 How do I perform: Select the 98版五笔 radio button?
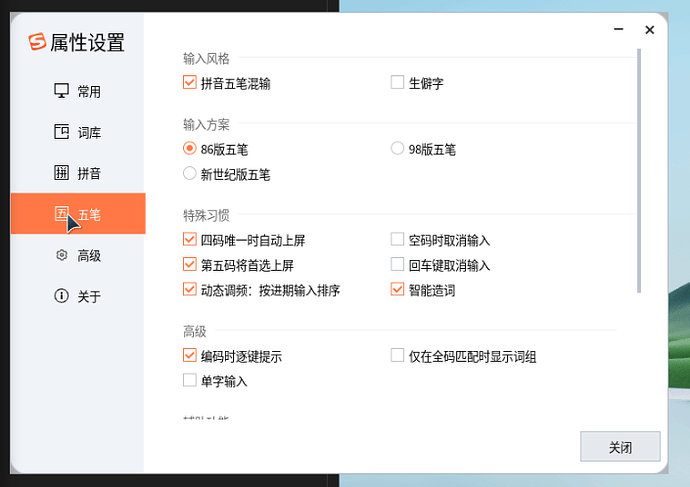click(x=397, y=148)
